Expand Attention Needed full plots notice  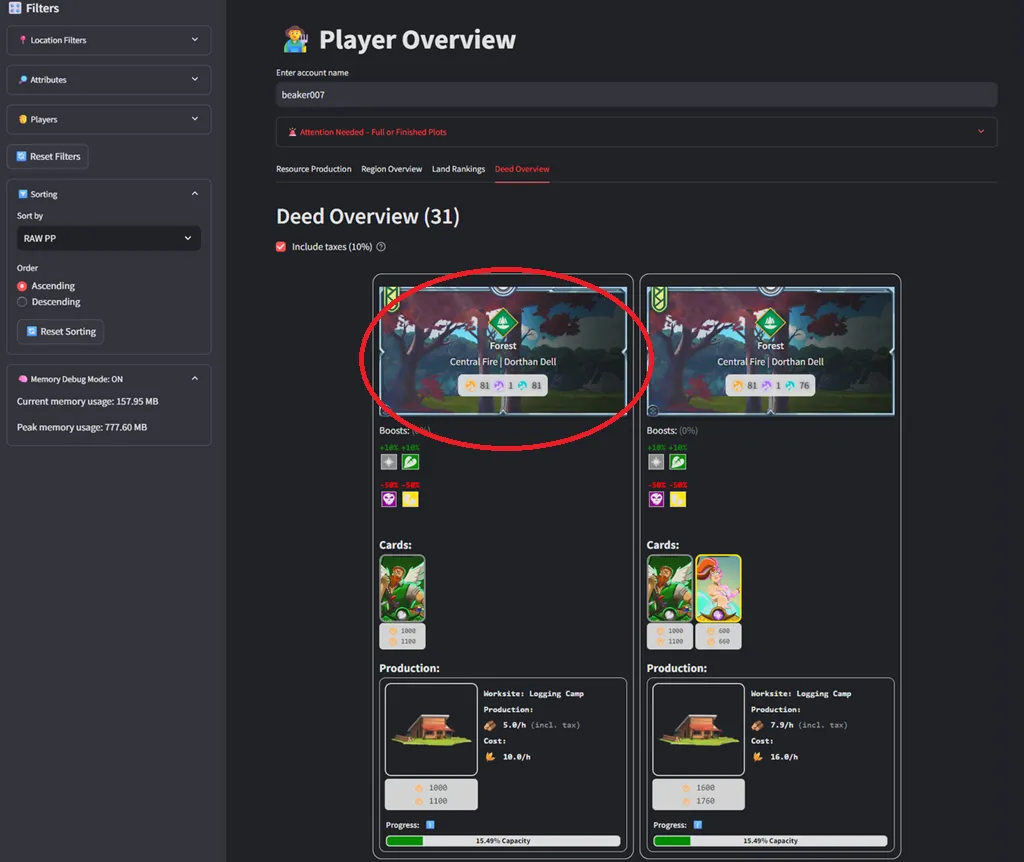point(636,132)
